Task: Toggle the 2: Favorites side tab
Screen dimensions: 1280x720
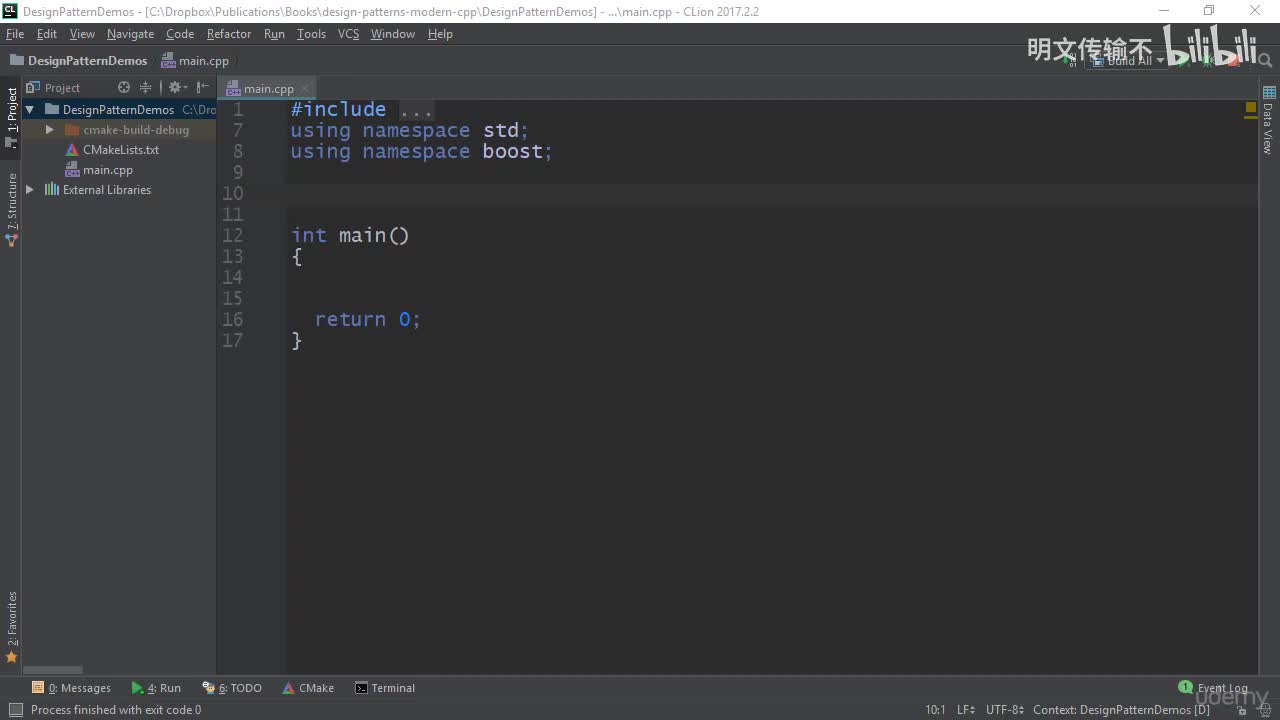Action: tap(12, 627)
